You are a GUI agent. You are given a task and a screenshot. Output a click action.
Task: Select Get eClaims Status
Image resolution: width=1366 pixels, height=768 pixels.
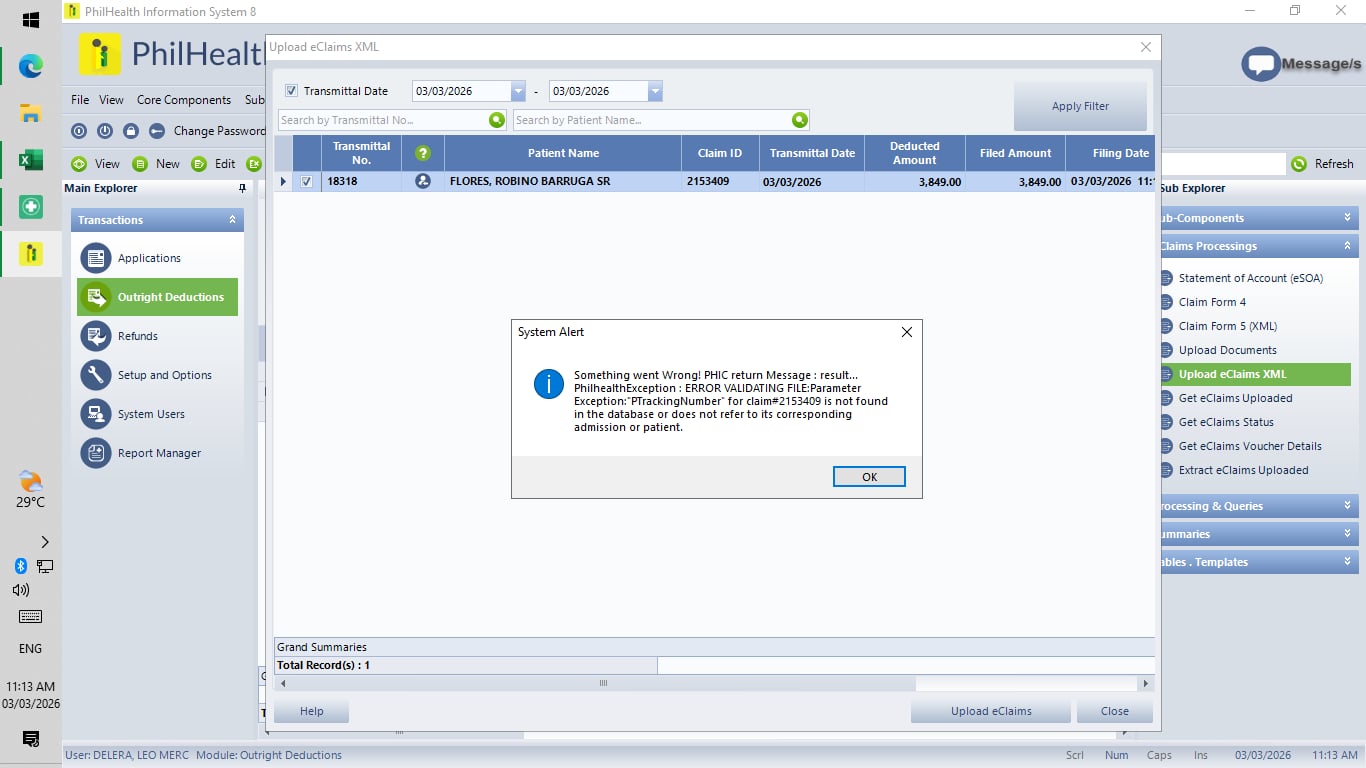(1226, 422)
